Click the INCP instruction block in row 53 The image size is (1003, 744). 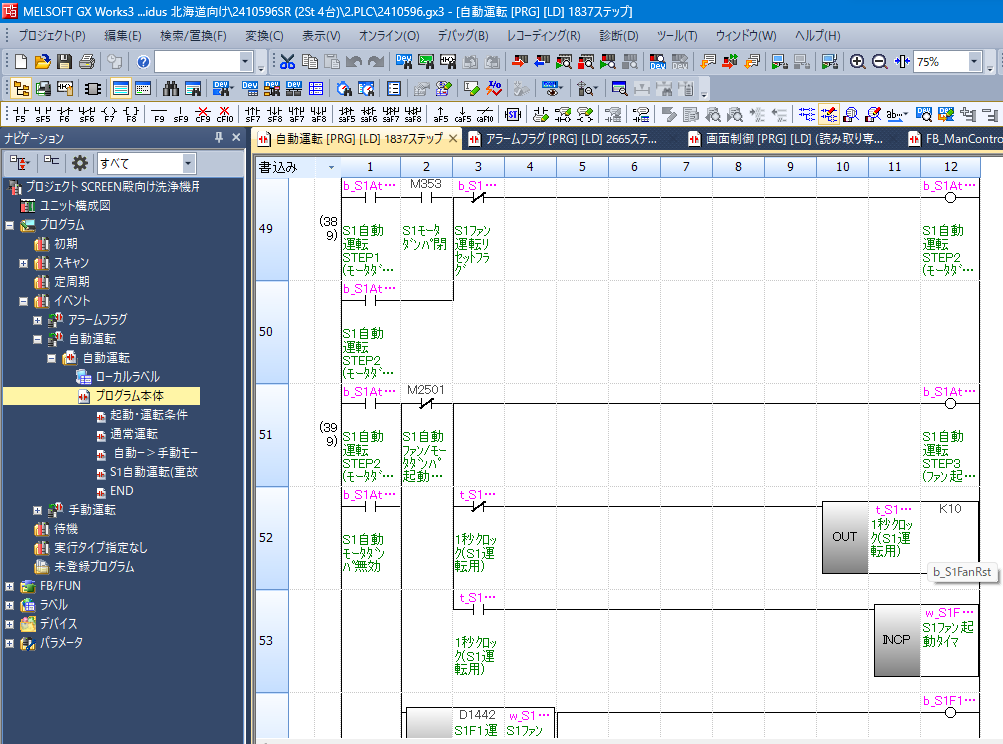pos(896,640)
